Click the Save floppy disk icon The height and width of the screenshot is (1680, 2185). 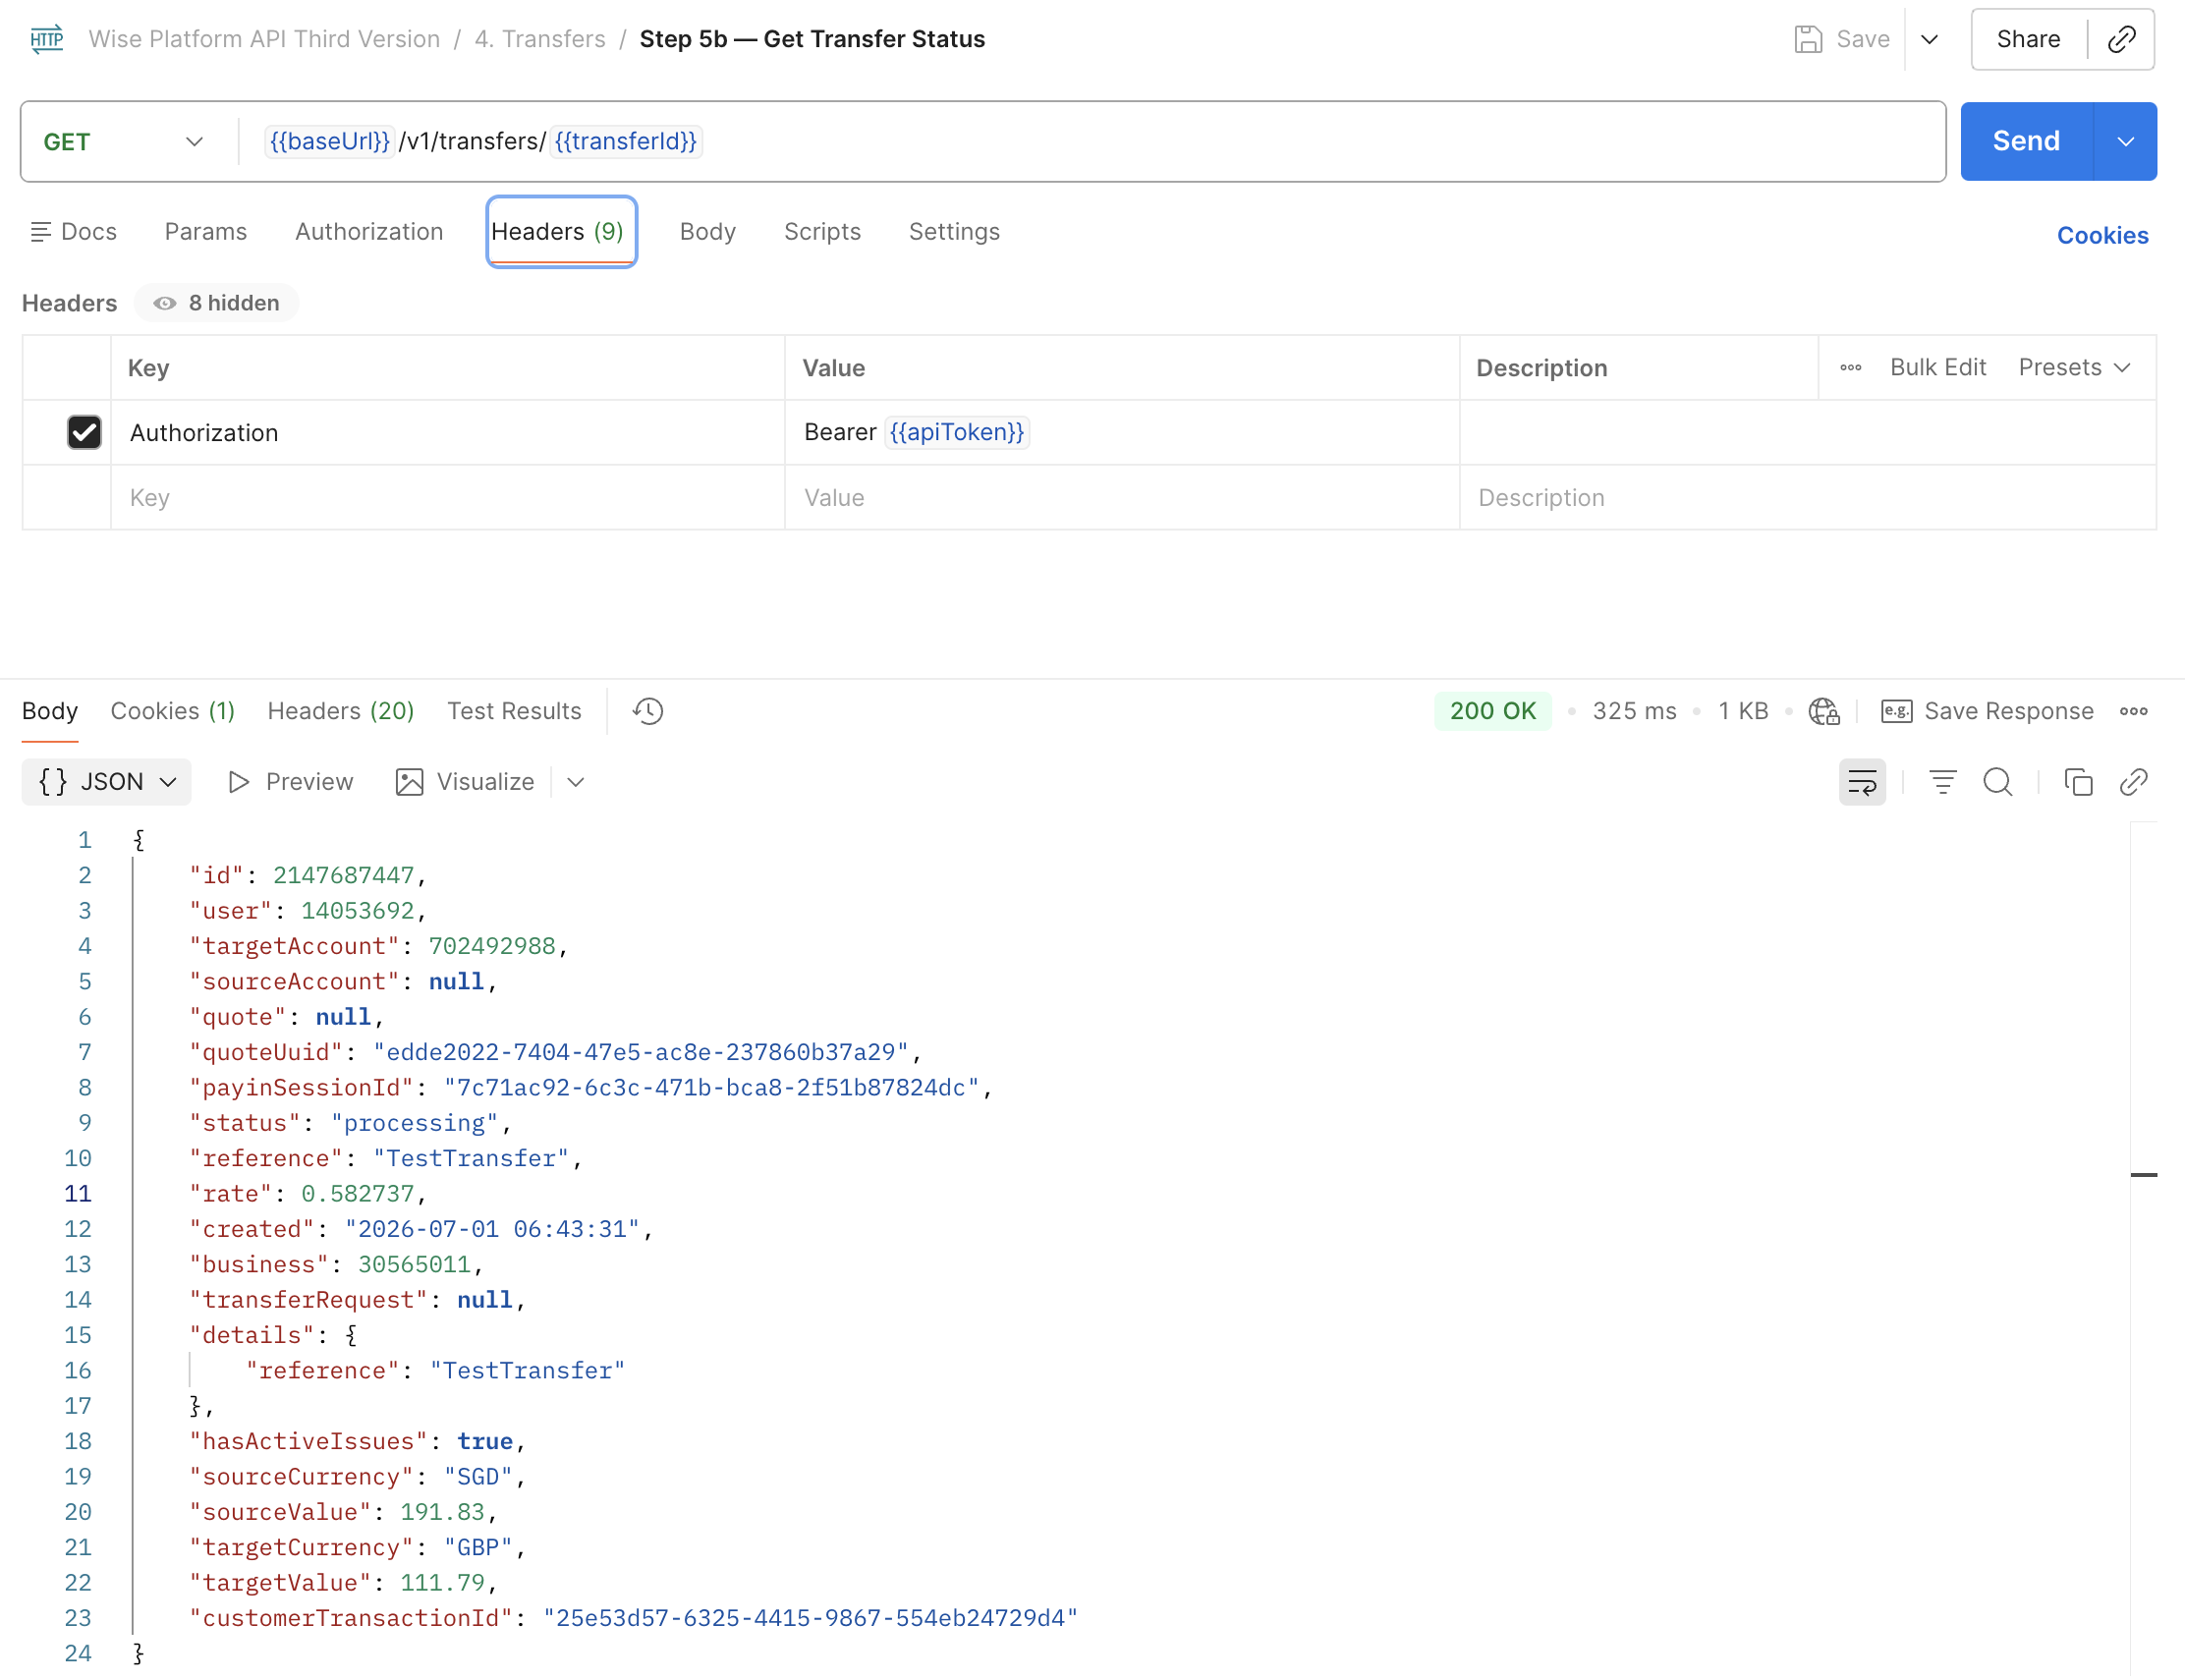[x=1808, y=39]
